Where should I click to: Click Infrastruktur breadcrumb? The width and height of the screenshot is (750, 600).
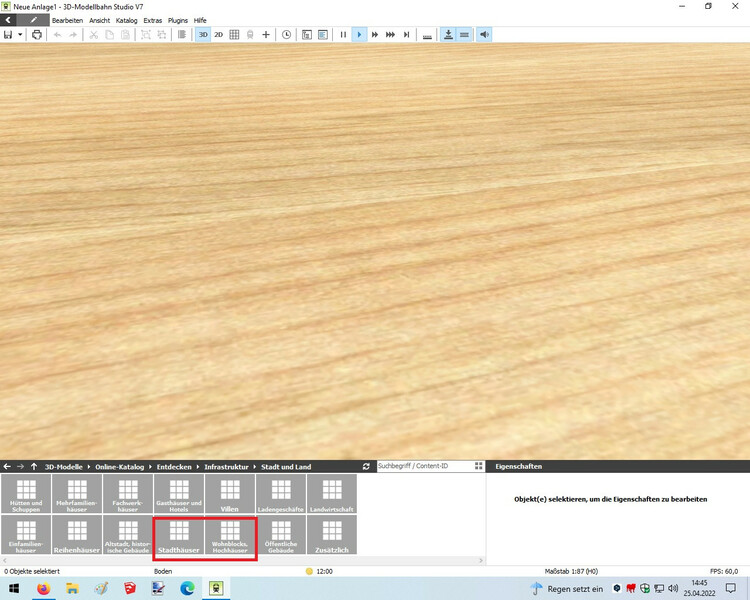pos(226,467)
